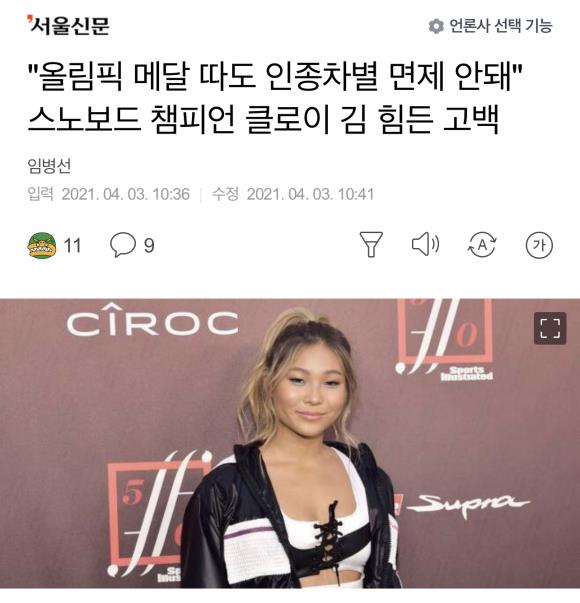Select the 수정 2021.04.03. 10:41 timestamp
The width and height of the screenshot is (580, 603).
293,194
